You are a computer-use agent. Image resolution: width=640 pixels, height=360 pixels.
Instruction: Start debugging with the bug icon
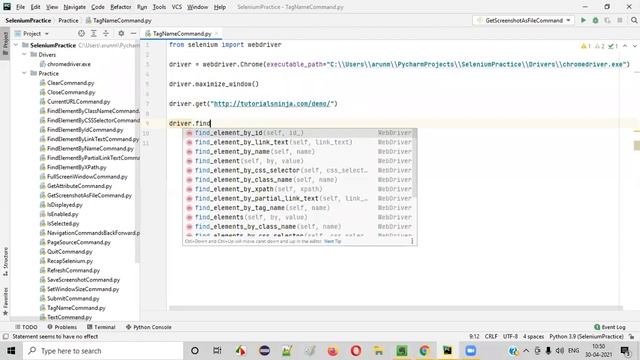(x=596, y=20)
